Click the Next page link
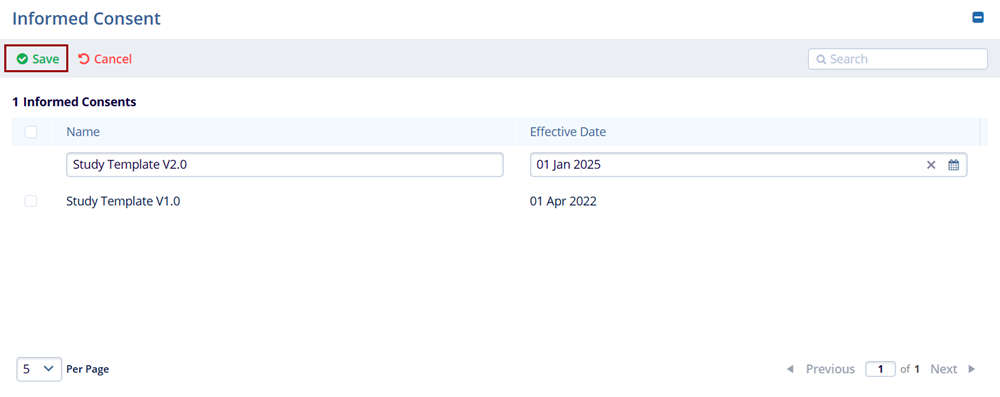Screen dimensions: 1000x397 (943, 369)
